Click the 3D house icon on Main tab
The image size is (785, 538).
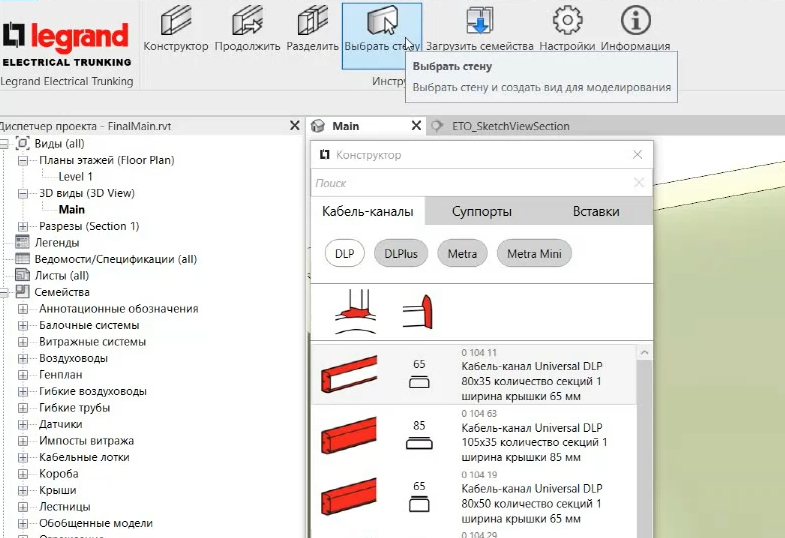(318, 126)
